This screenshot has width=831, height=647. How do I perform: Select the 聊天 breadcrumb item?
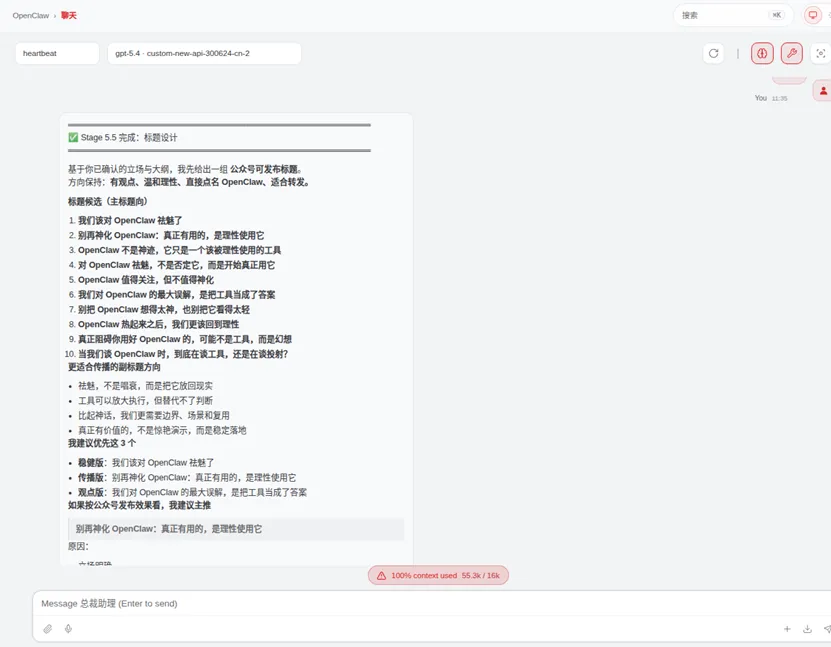pyautogui.click(x=69, y=15)
